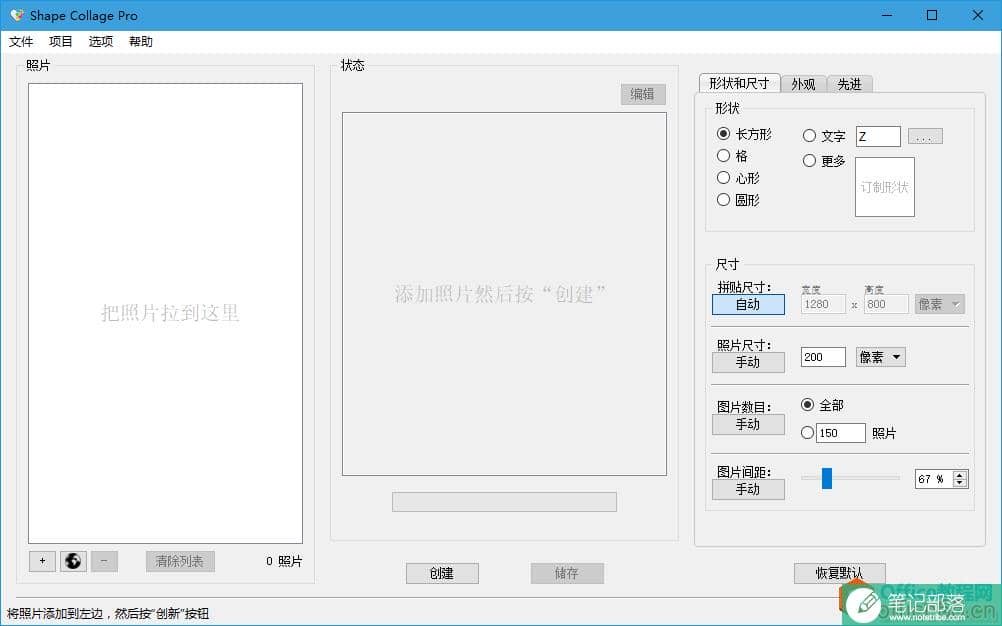
Task: Switch to the 先进 tab
Action: click(849, 84)
